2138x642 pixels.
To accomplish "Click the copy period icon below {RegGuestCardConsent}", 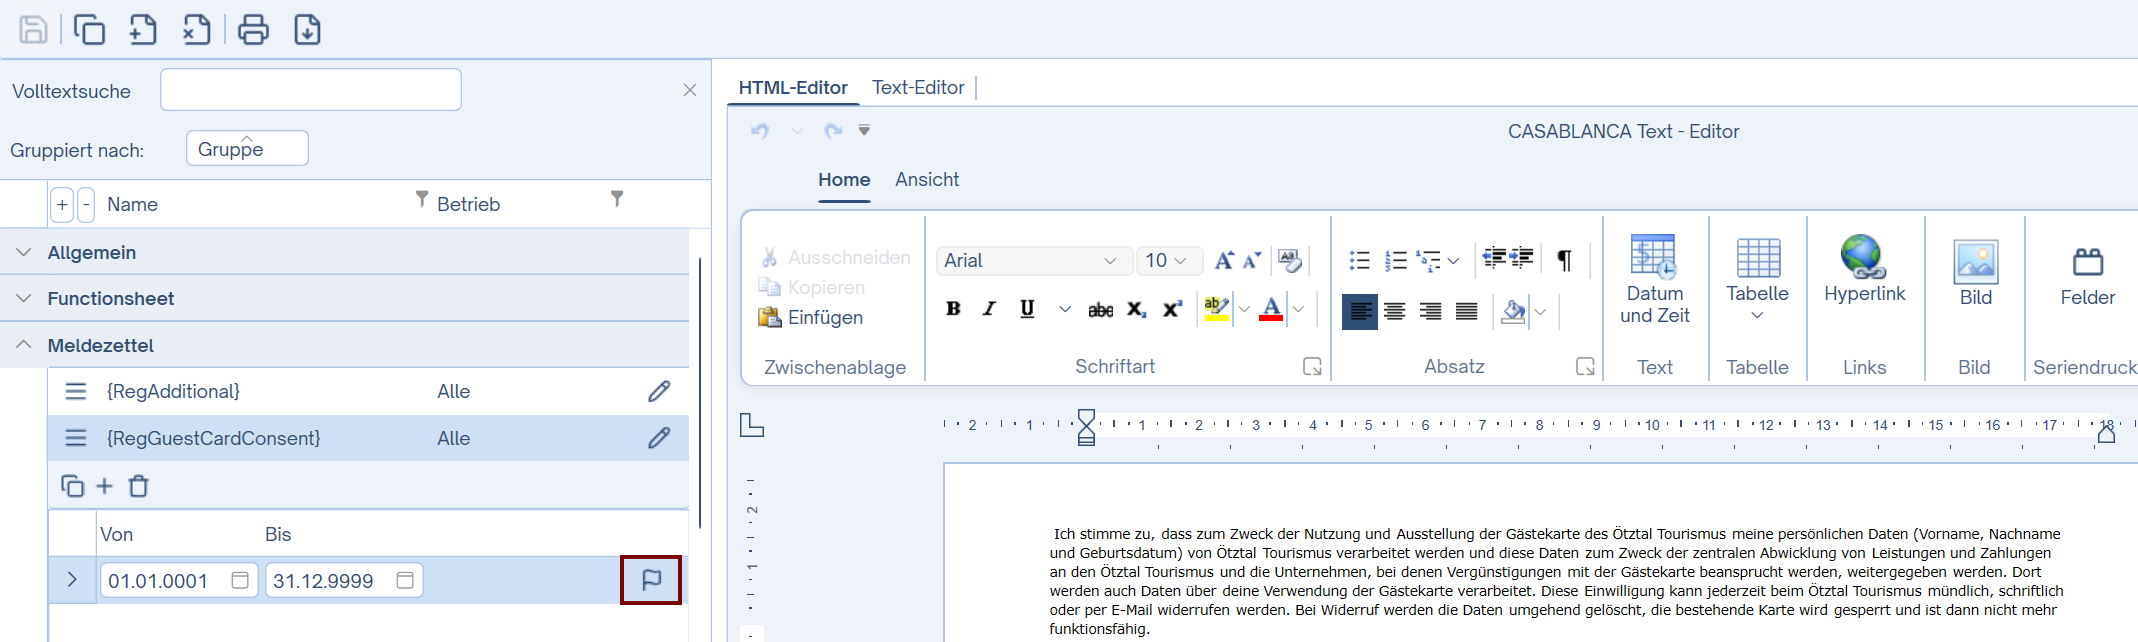I will 72,486.
